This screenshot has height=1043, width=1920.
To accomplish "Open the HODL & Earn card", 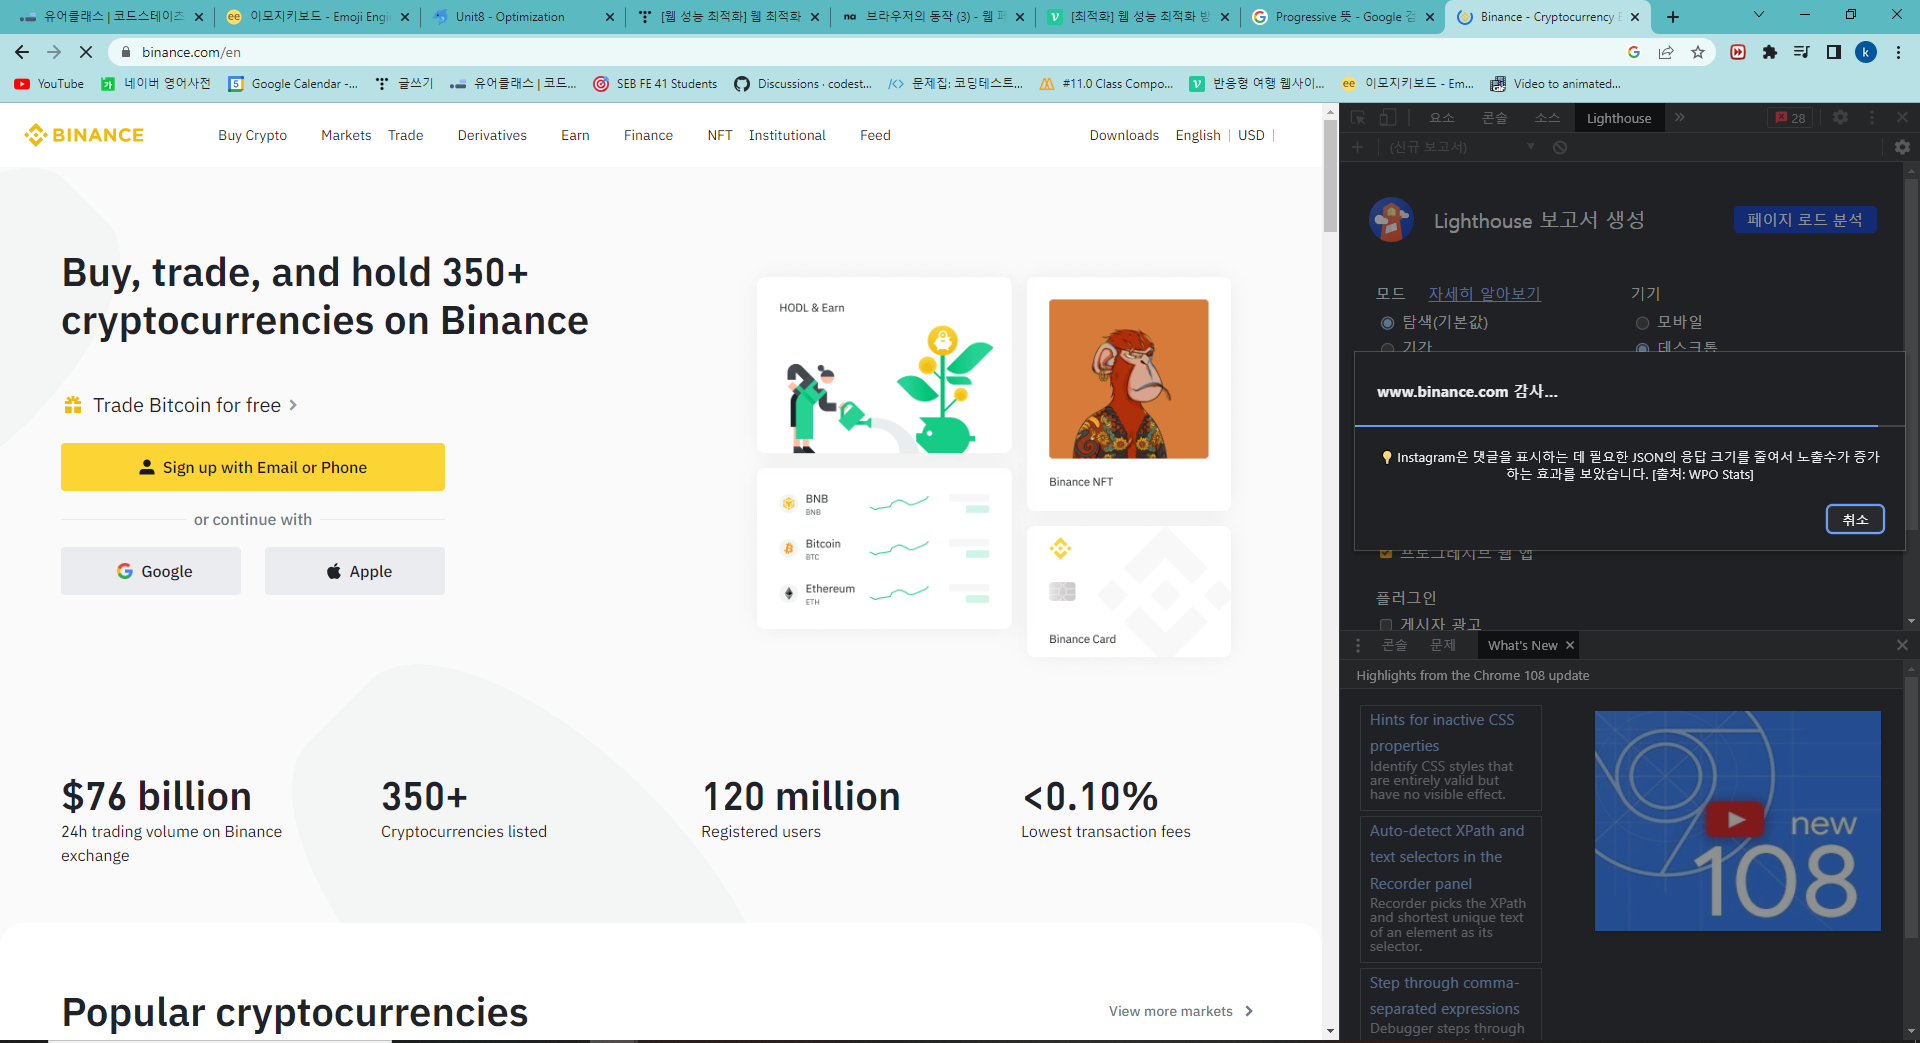I will pyautogui.click(x=884, y=365).
